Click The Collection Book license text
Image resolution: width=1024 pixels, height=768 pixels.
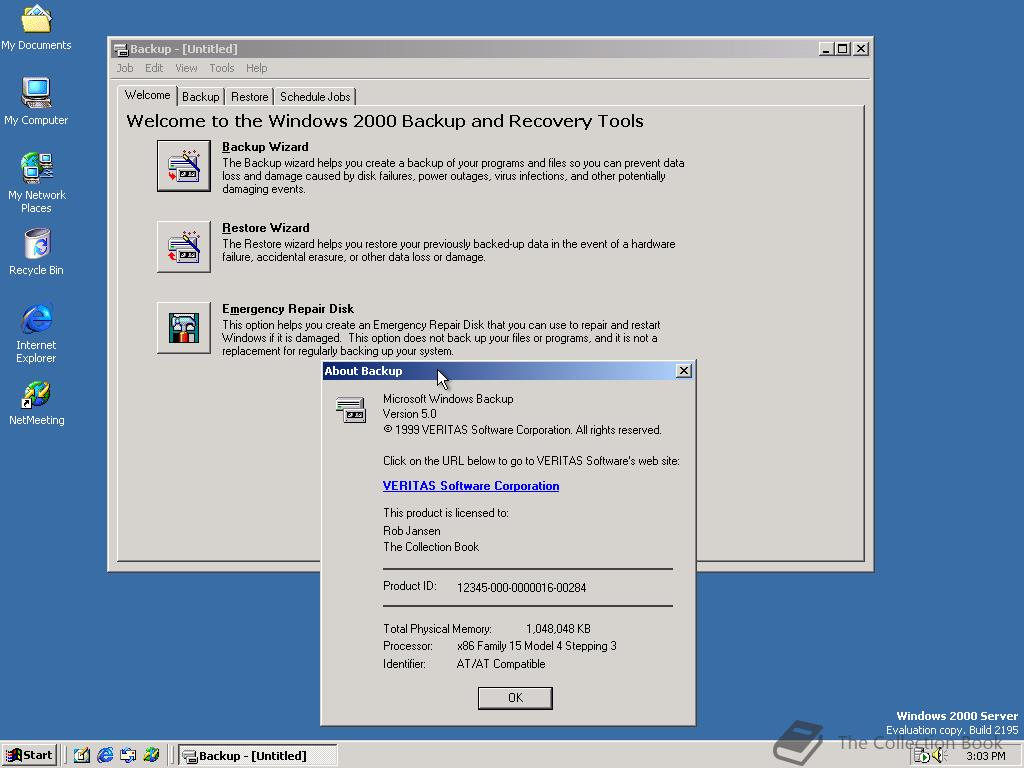click(431, 547)
